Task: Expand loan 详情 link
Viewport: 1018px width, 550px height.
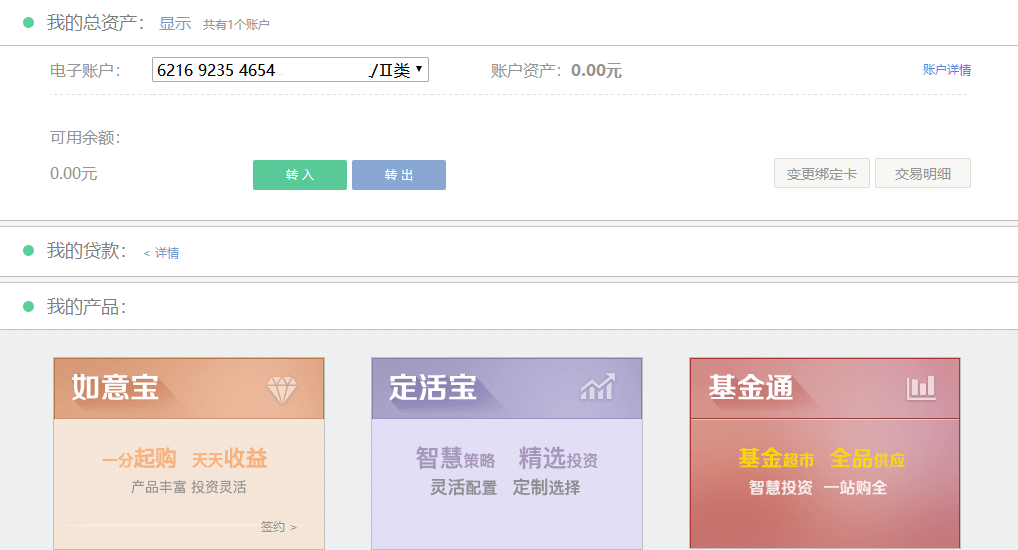Action: click(161, 253)
